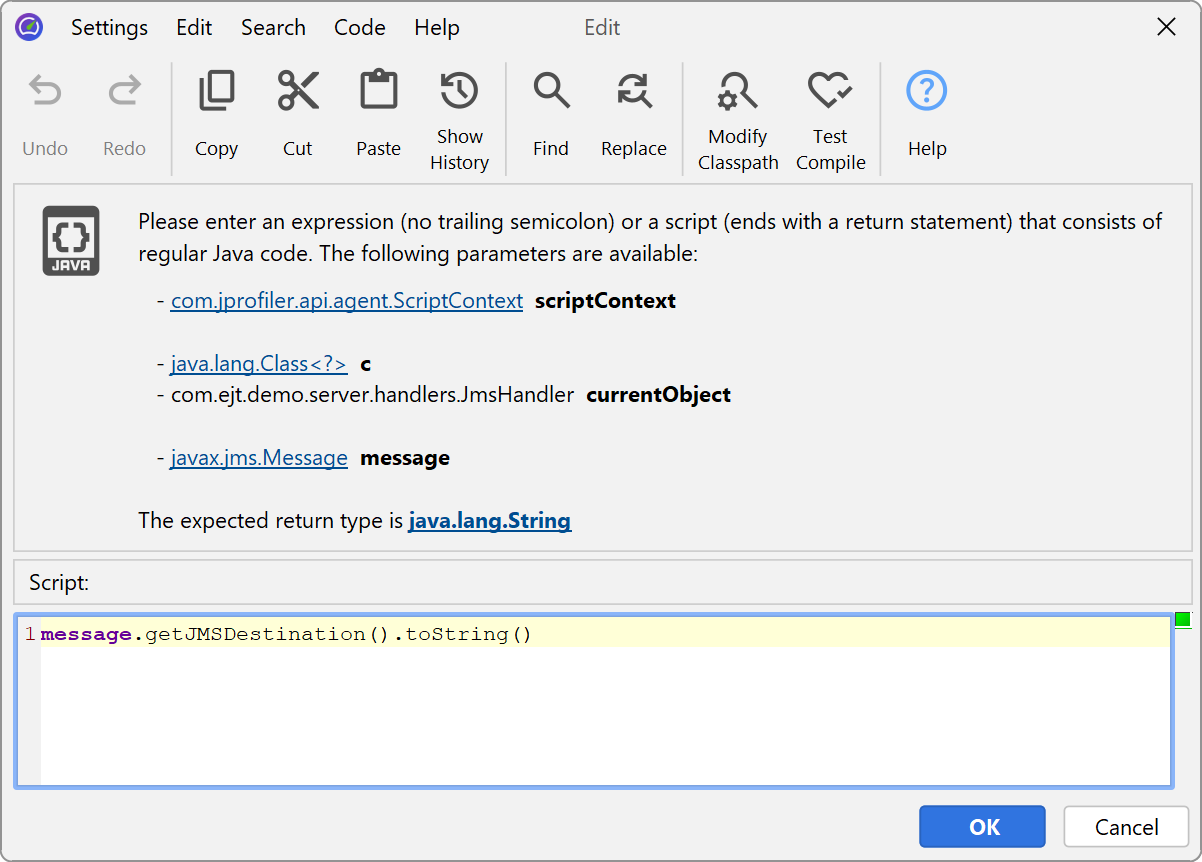The height and width of the screenshot is (862, 1202).
Task: Click the Replace toolbar icon
Action: tap(633, 92)
